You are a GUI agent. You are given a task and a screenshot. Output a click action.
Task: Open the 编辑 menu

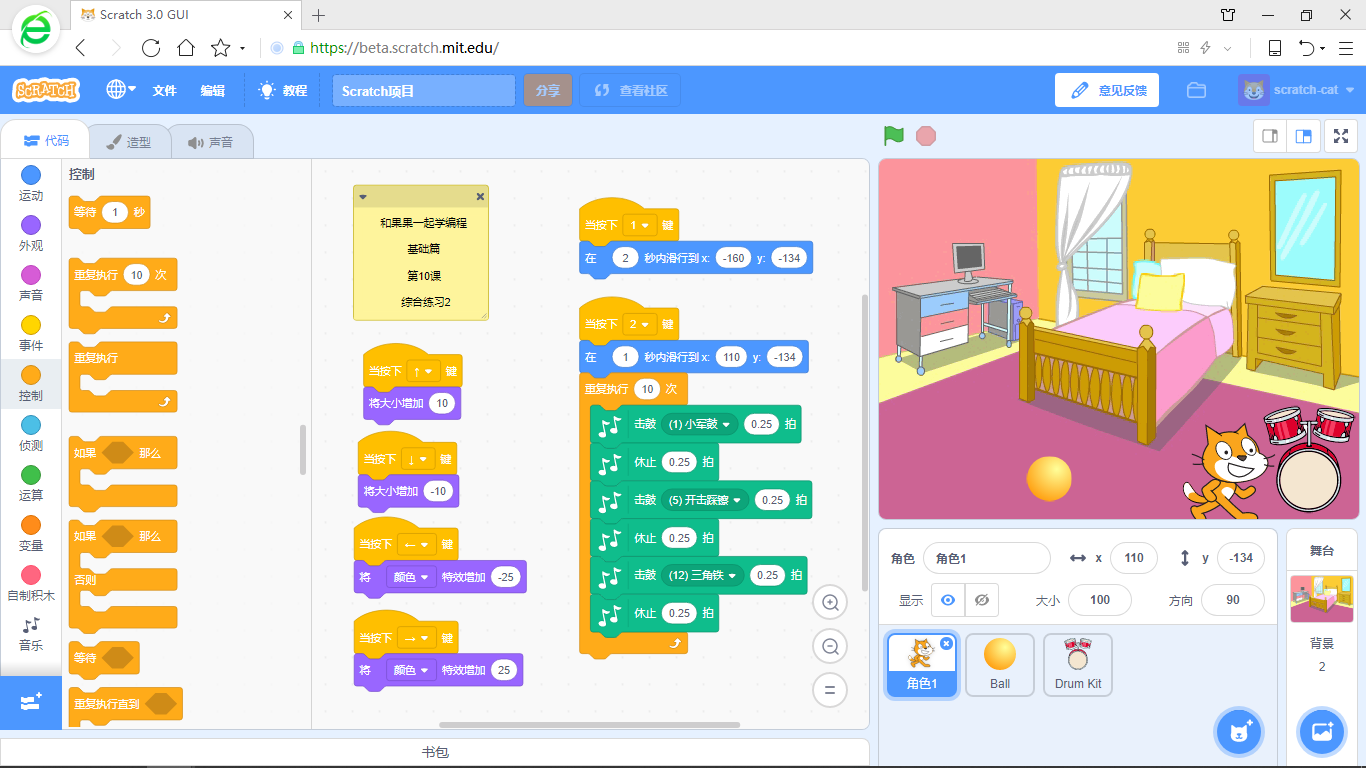[x=212, y=90]
